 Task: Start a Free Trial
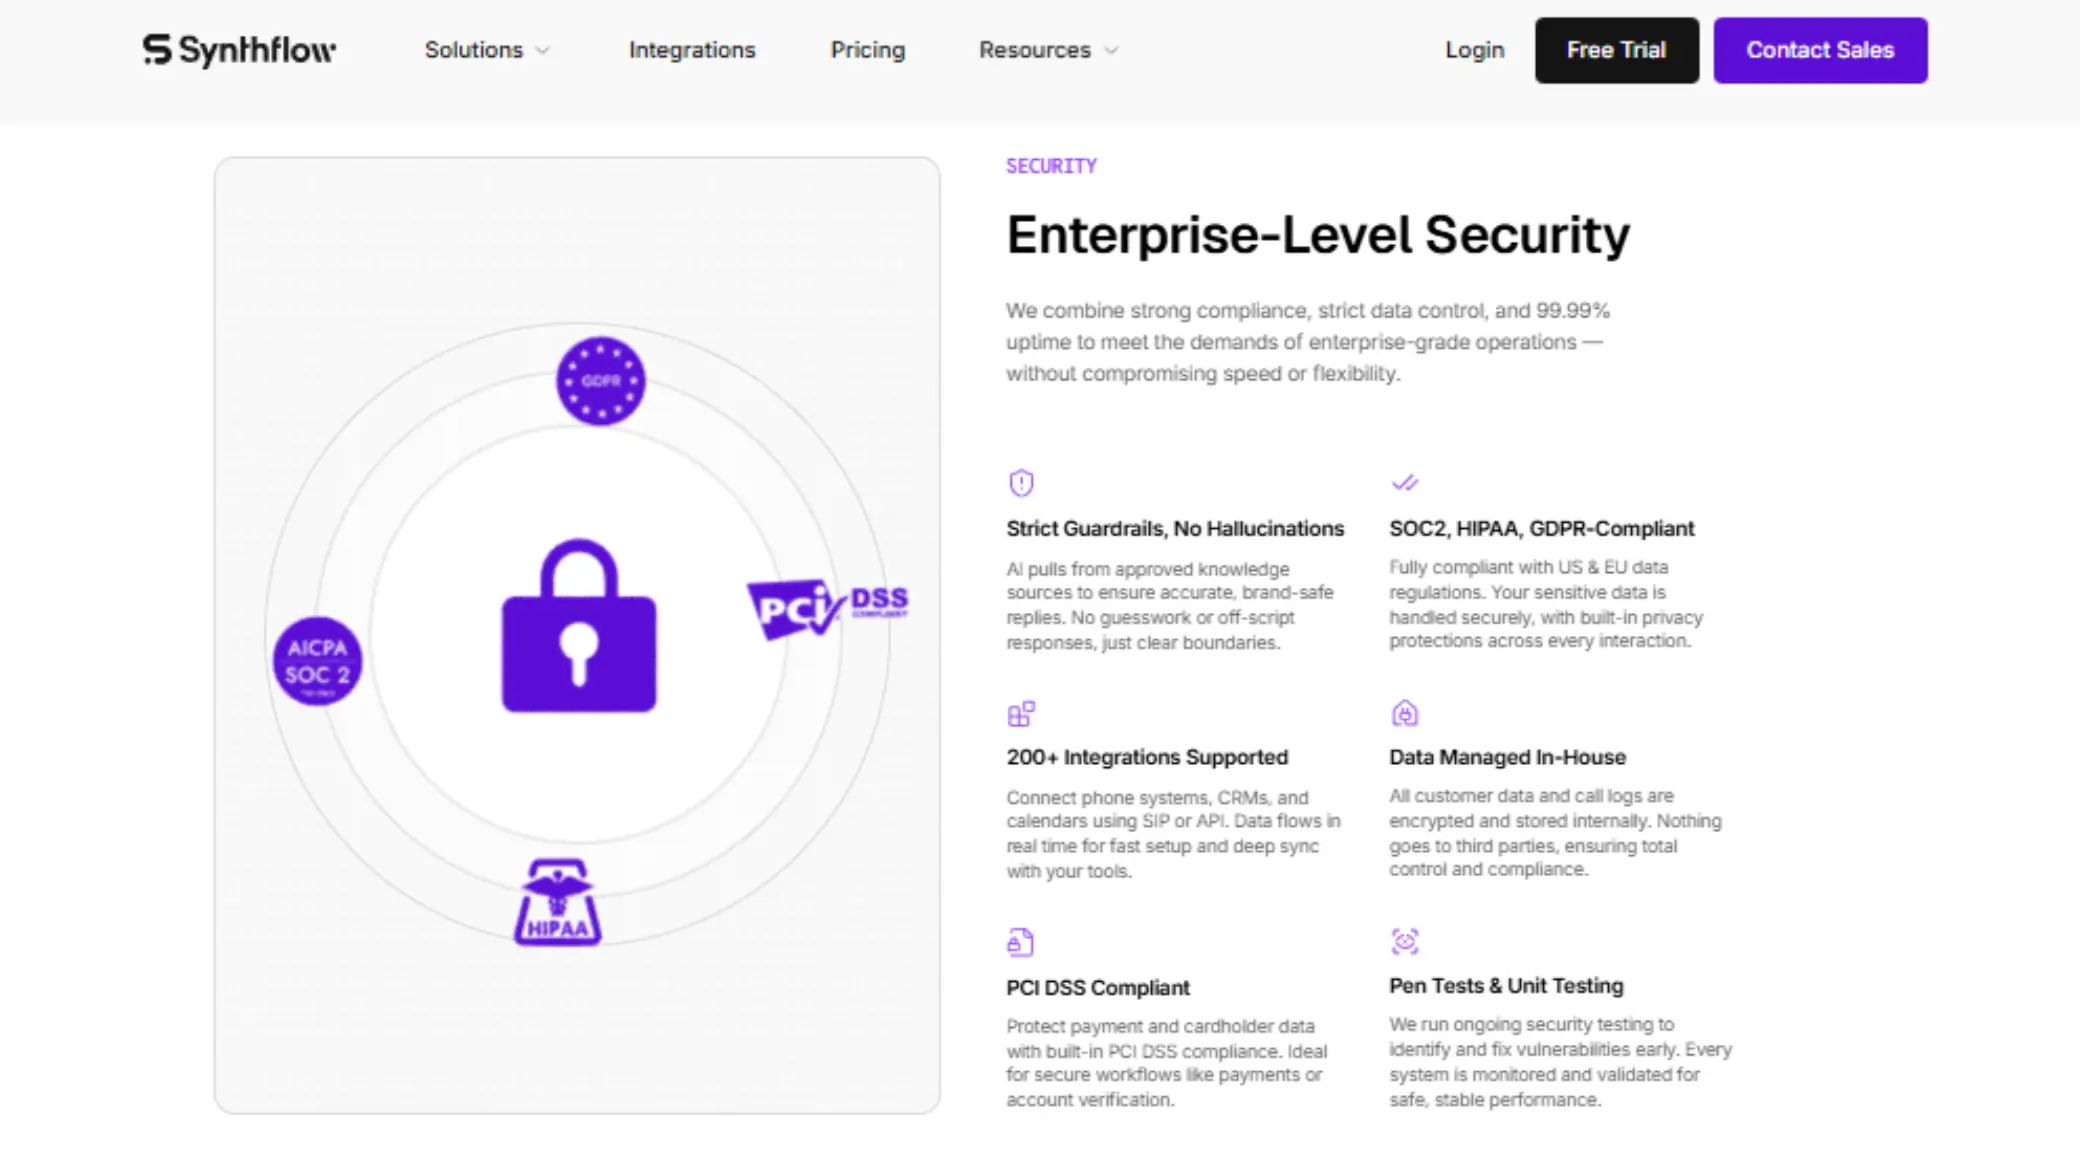click(1616, 50)
